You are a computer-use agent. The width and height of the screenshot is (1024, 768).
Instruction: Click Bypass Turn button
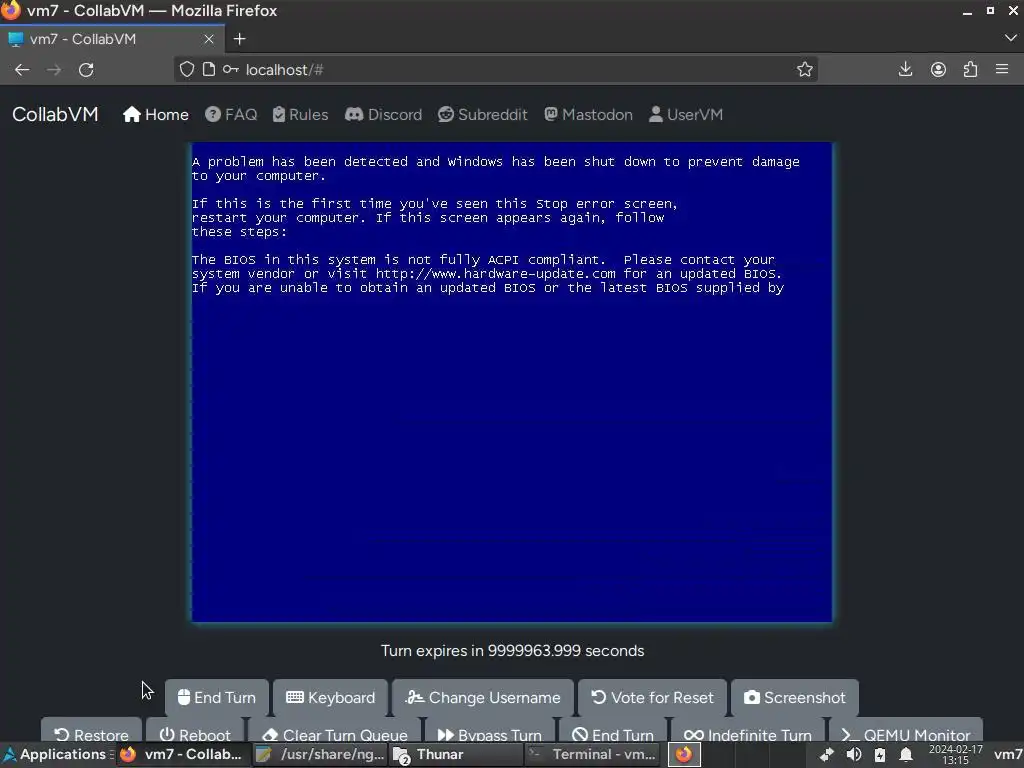pyautogui.click(x=489, y=730)
